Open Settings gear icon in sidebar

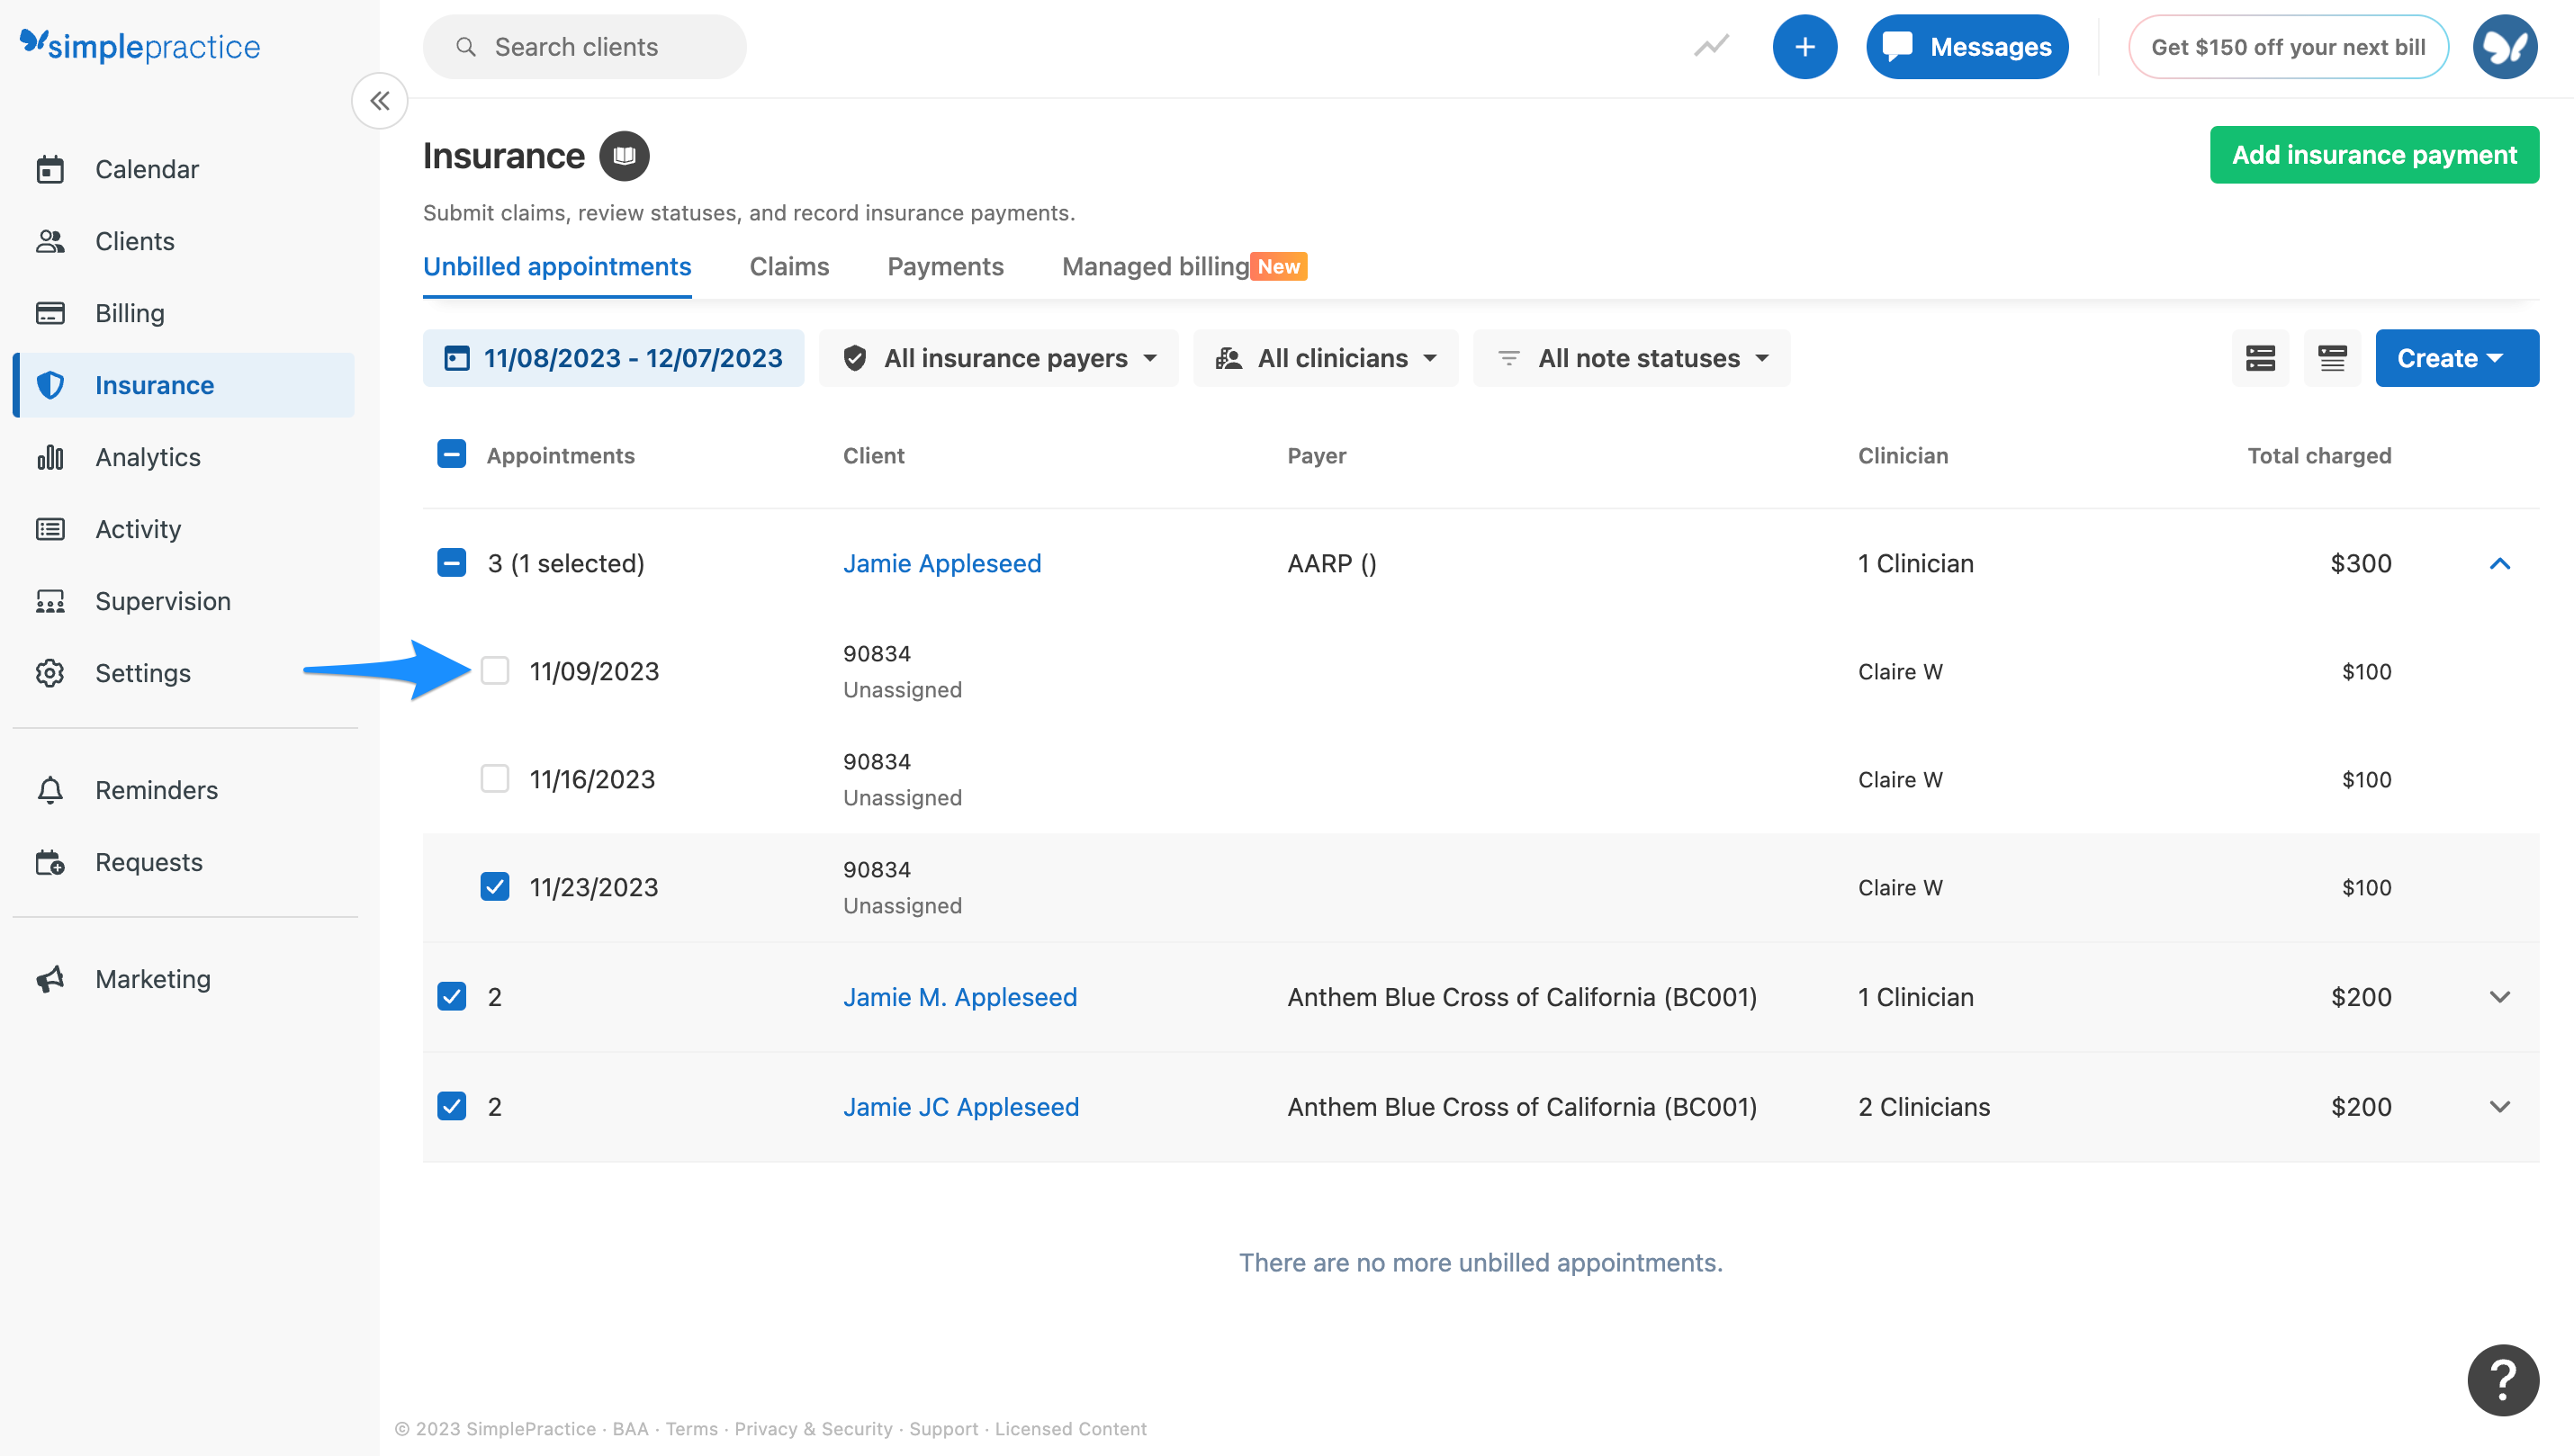click(x=50, y=673)
